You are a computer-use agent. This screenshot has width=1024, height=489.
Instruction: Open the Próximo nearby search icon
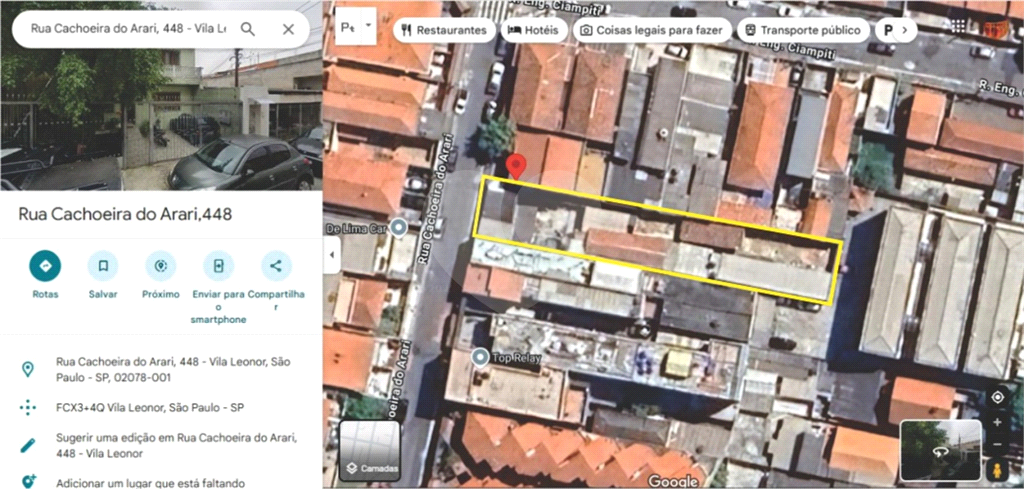160,266
